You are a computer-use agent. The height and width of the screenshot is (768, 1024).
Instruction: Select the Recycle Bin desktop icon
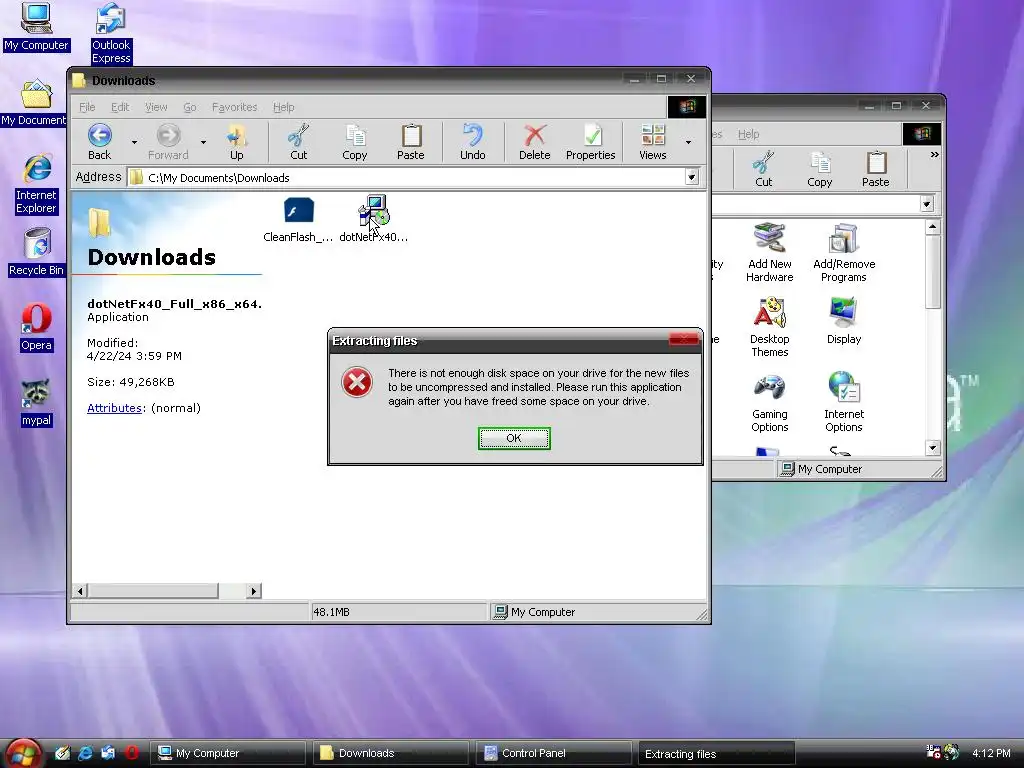point(37,252)
